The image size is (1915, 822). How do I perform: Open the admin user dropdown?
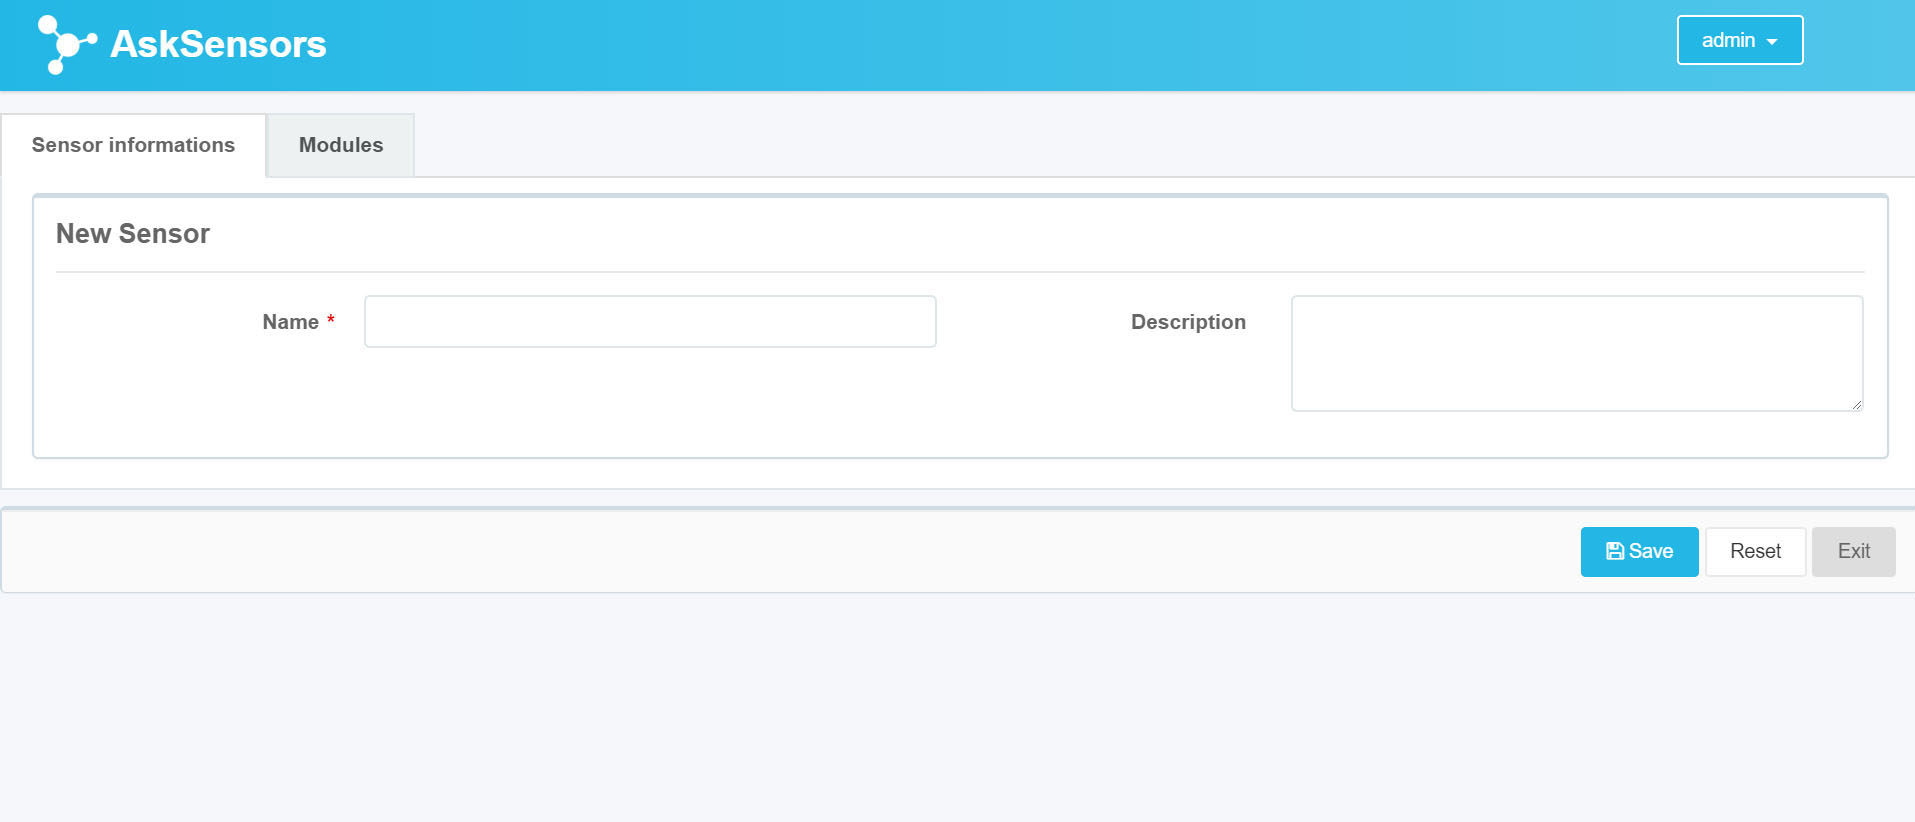click(x=1739, y=40)
